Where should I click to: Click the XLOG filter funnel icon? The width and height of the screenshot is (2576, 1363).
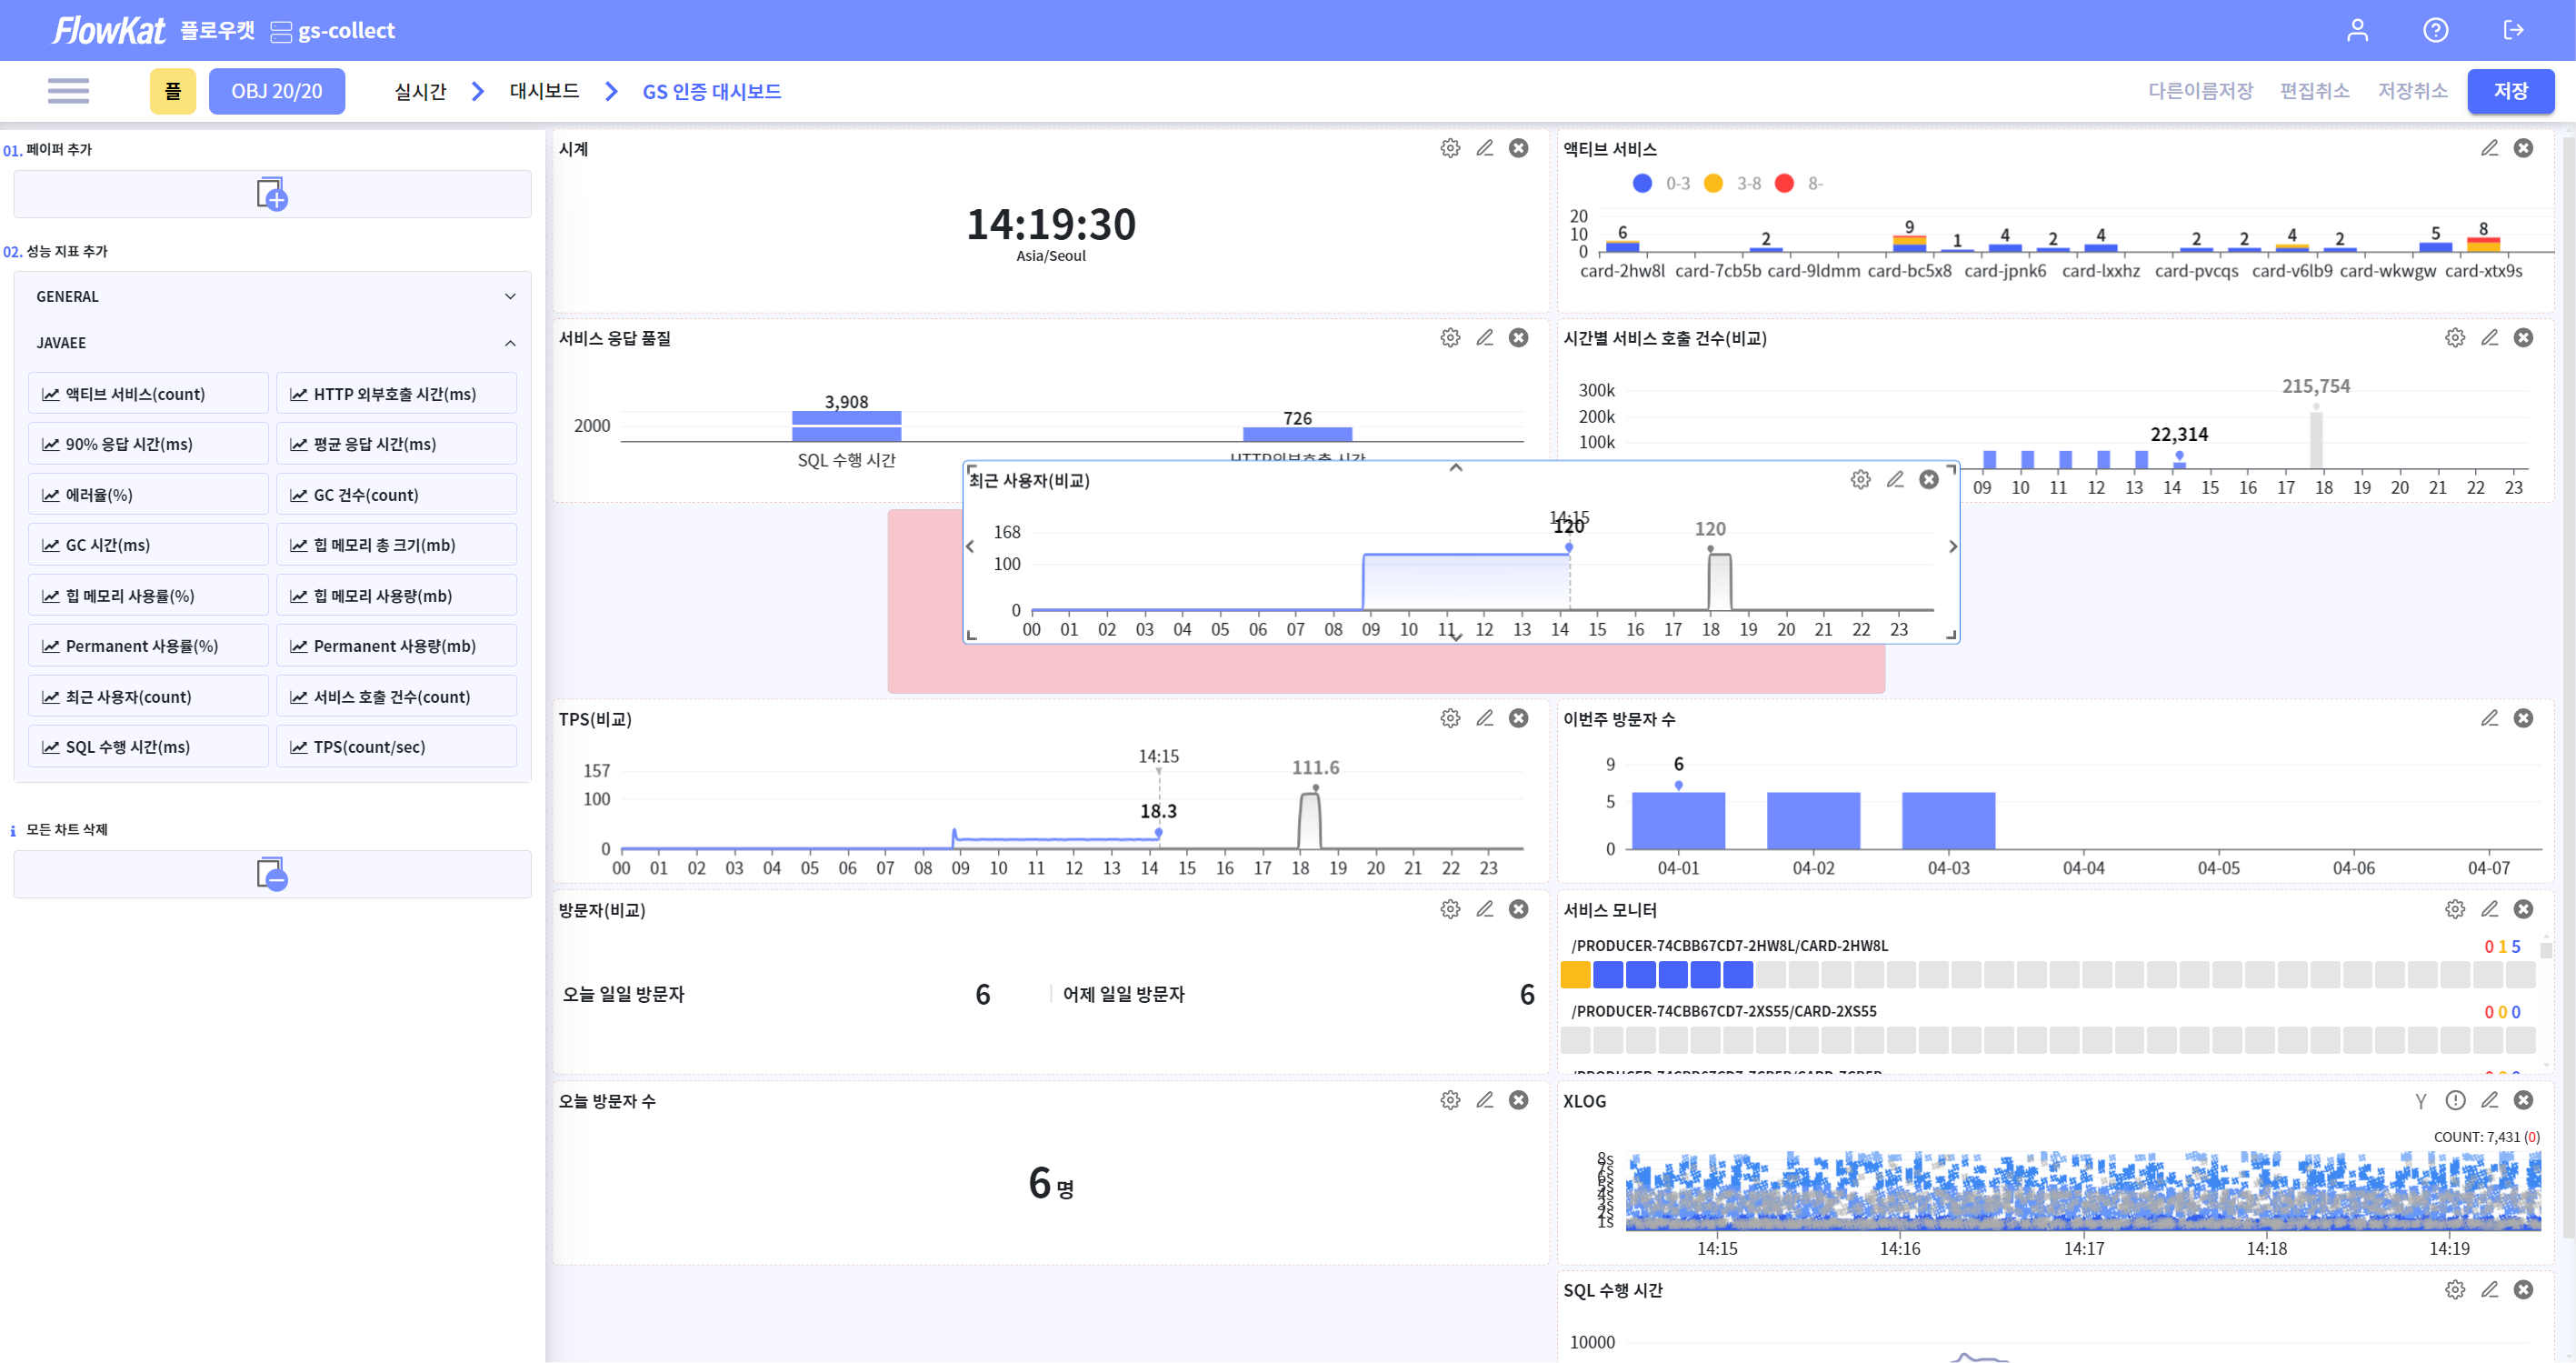2420,1100
